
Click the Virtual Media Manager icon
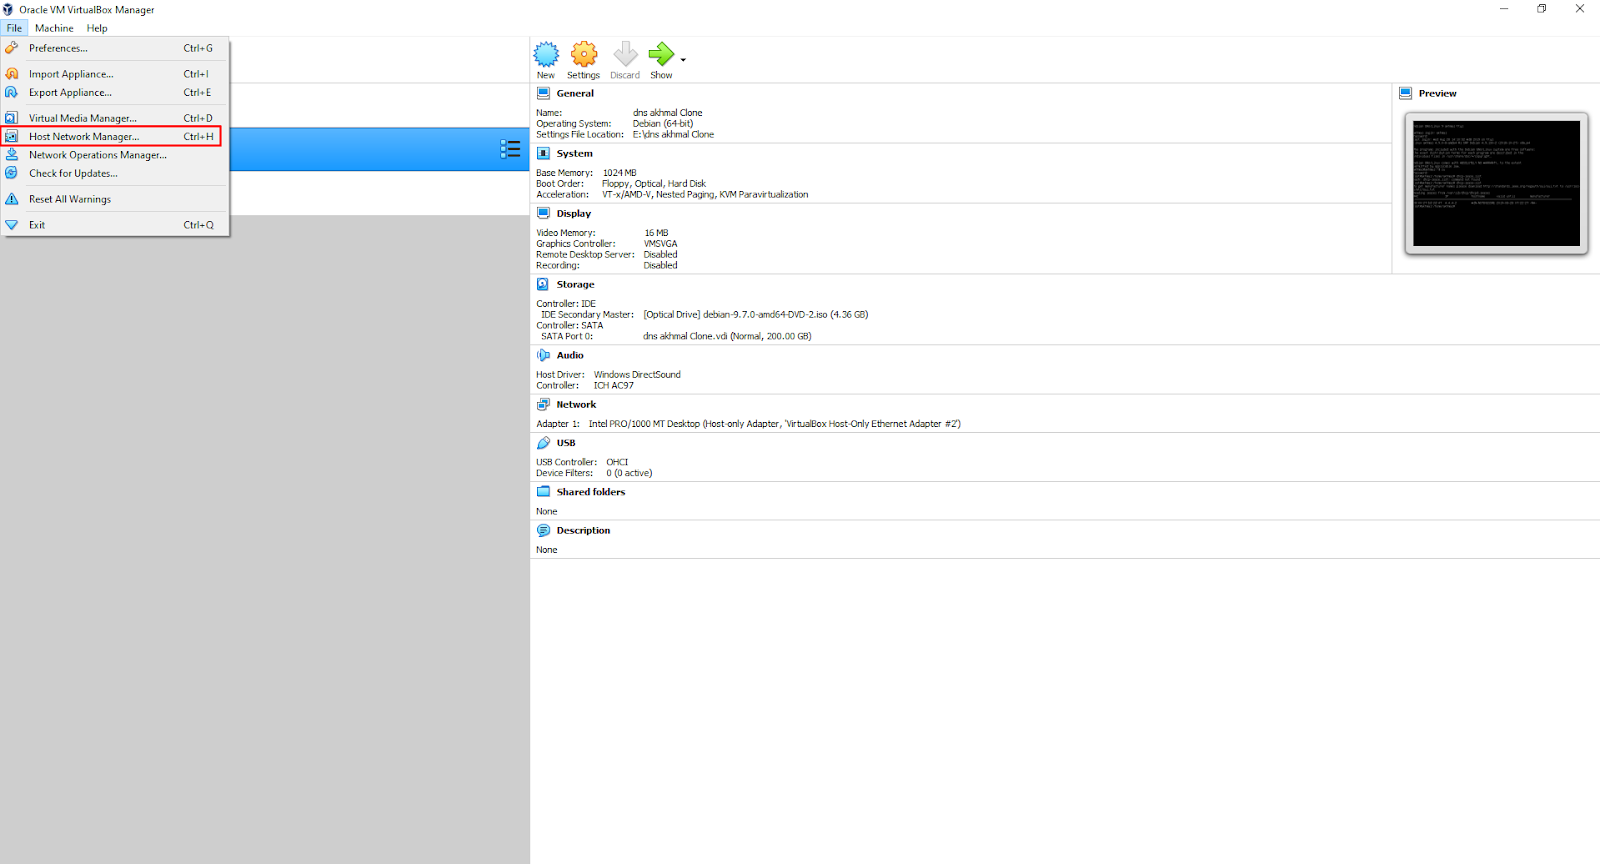tap(12, 118)
